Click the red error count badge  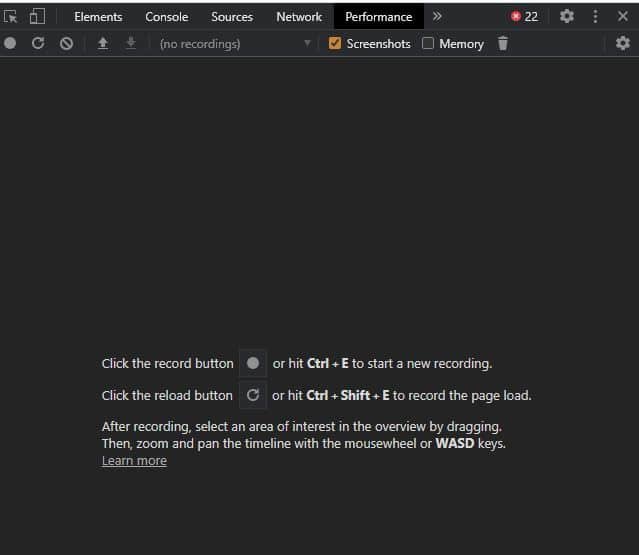click(525, 16)
